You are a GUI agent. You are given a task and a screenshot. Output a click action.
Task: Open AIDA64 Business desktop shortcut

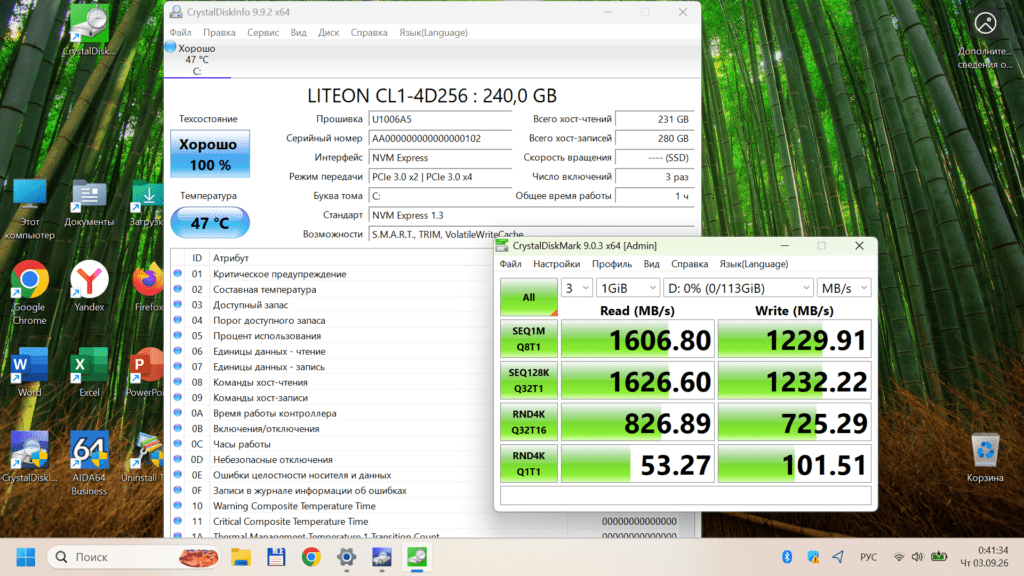tap(88, 463)
